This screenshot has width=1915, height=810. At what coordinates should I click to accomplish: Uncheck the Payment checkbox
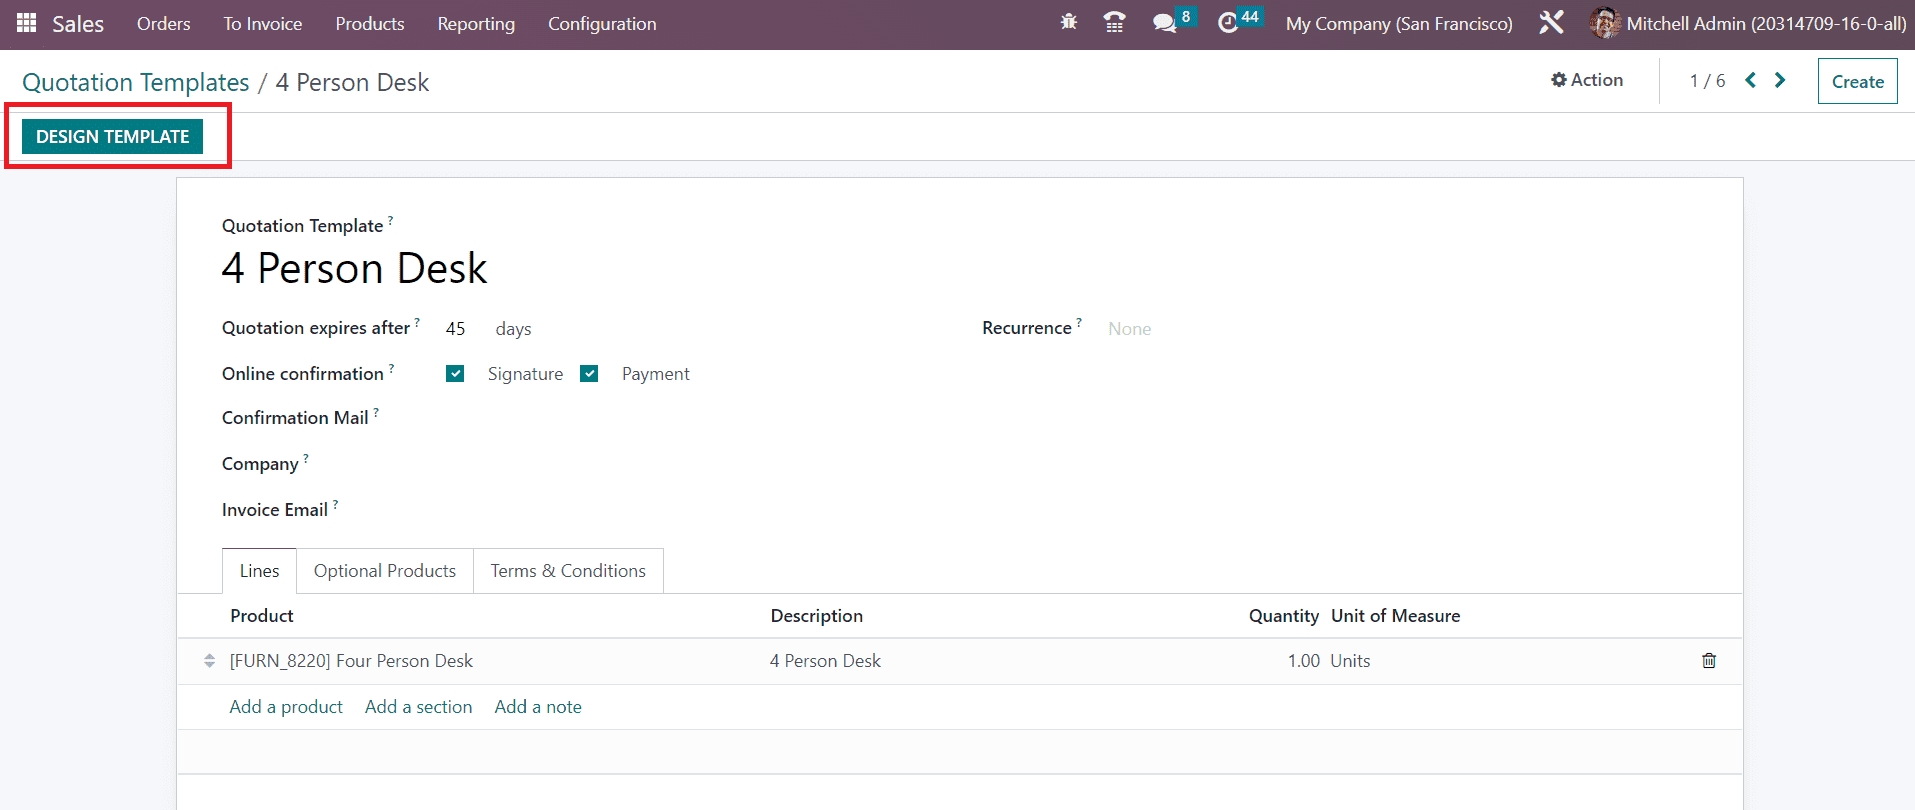tap(589, 374)
